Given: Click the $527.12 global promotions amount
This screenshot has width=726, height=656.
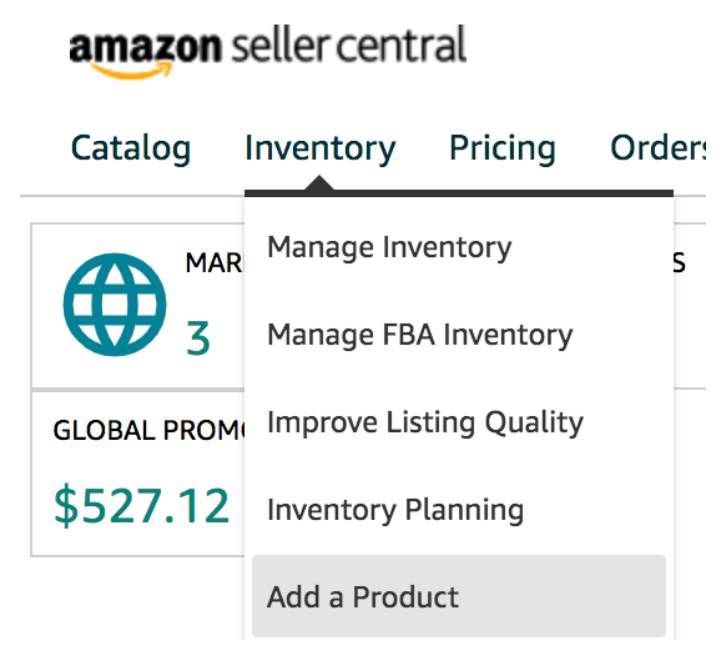Looking at the screenshot, I should 141,506.
